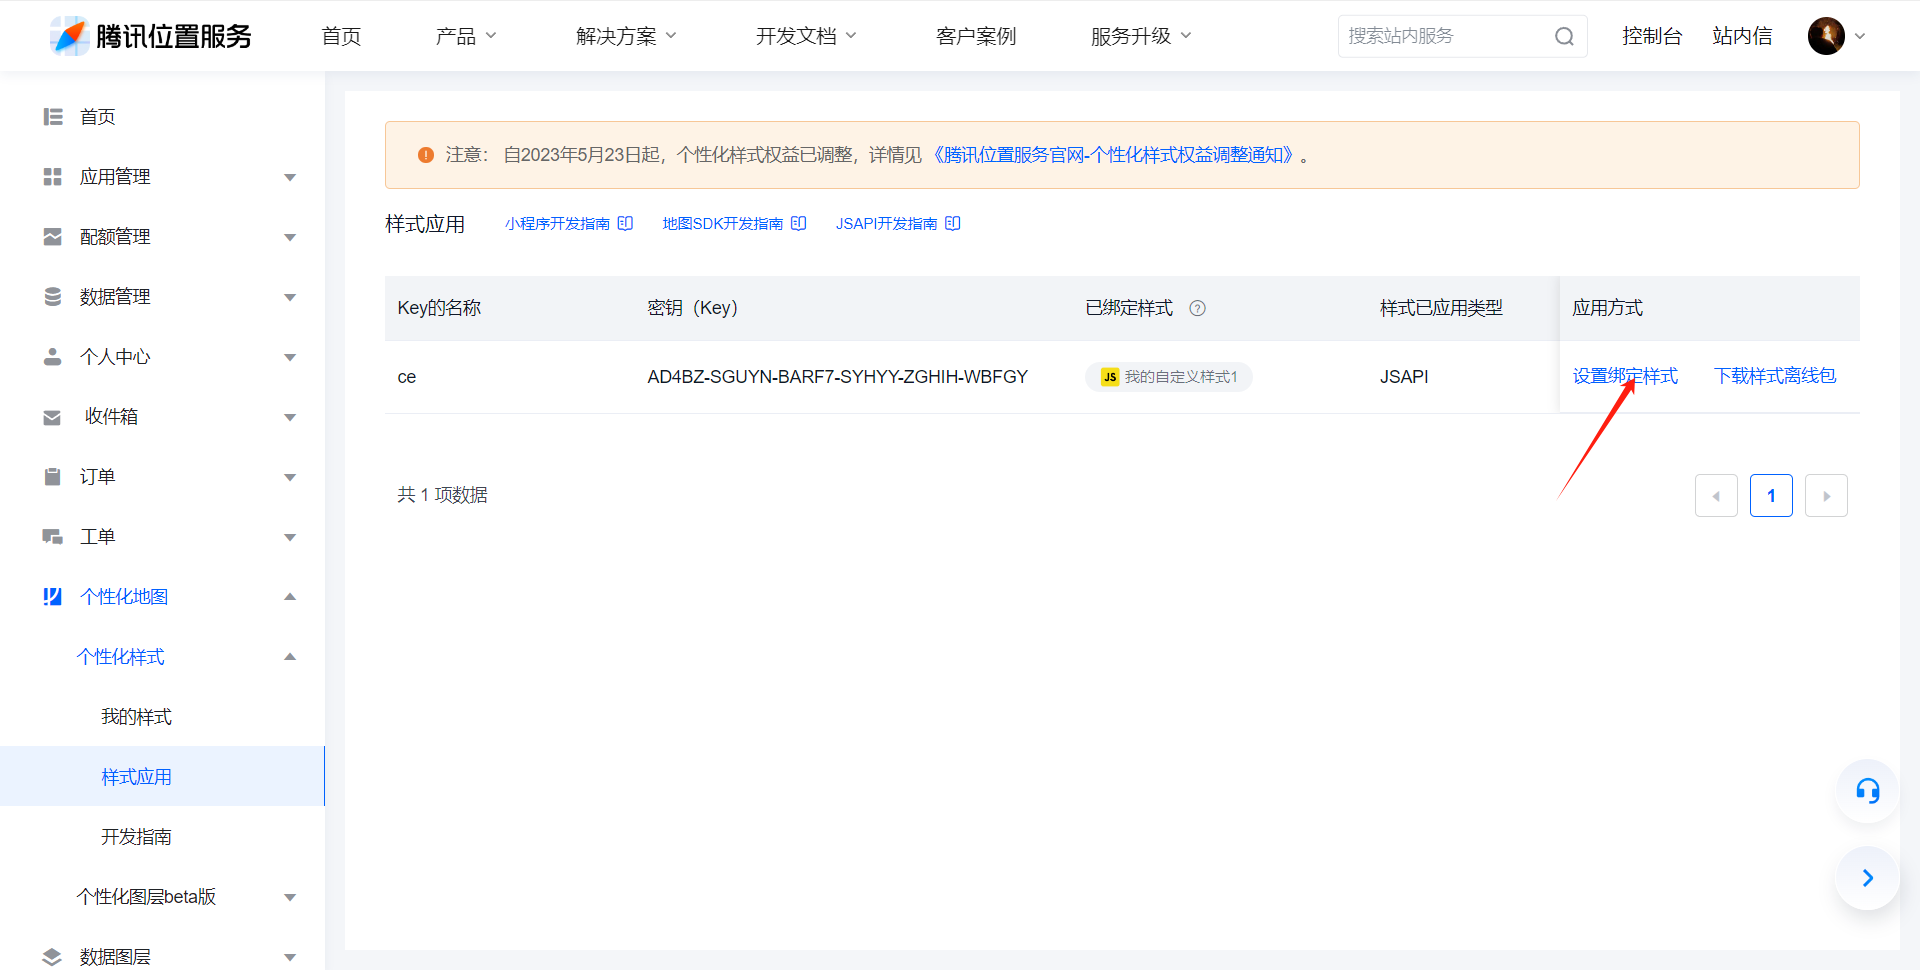Click the help icon beside 已绑定样式
Image resolution: width=1920 pixels, height=970 pixels.
coord(1197,308)
